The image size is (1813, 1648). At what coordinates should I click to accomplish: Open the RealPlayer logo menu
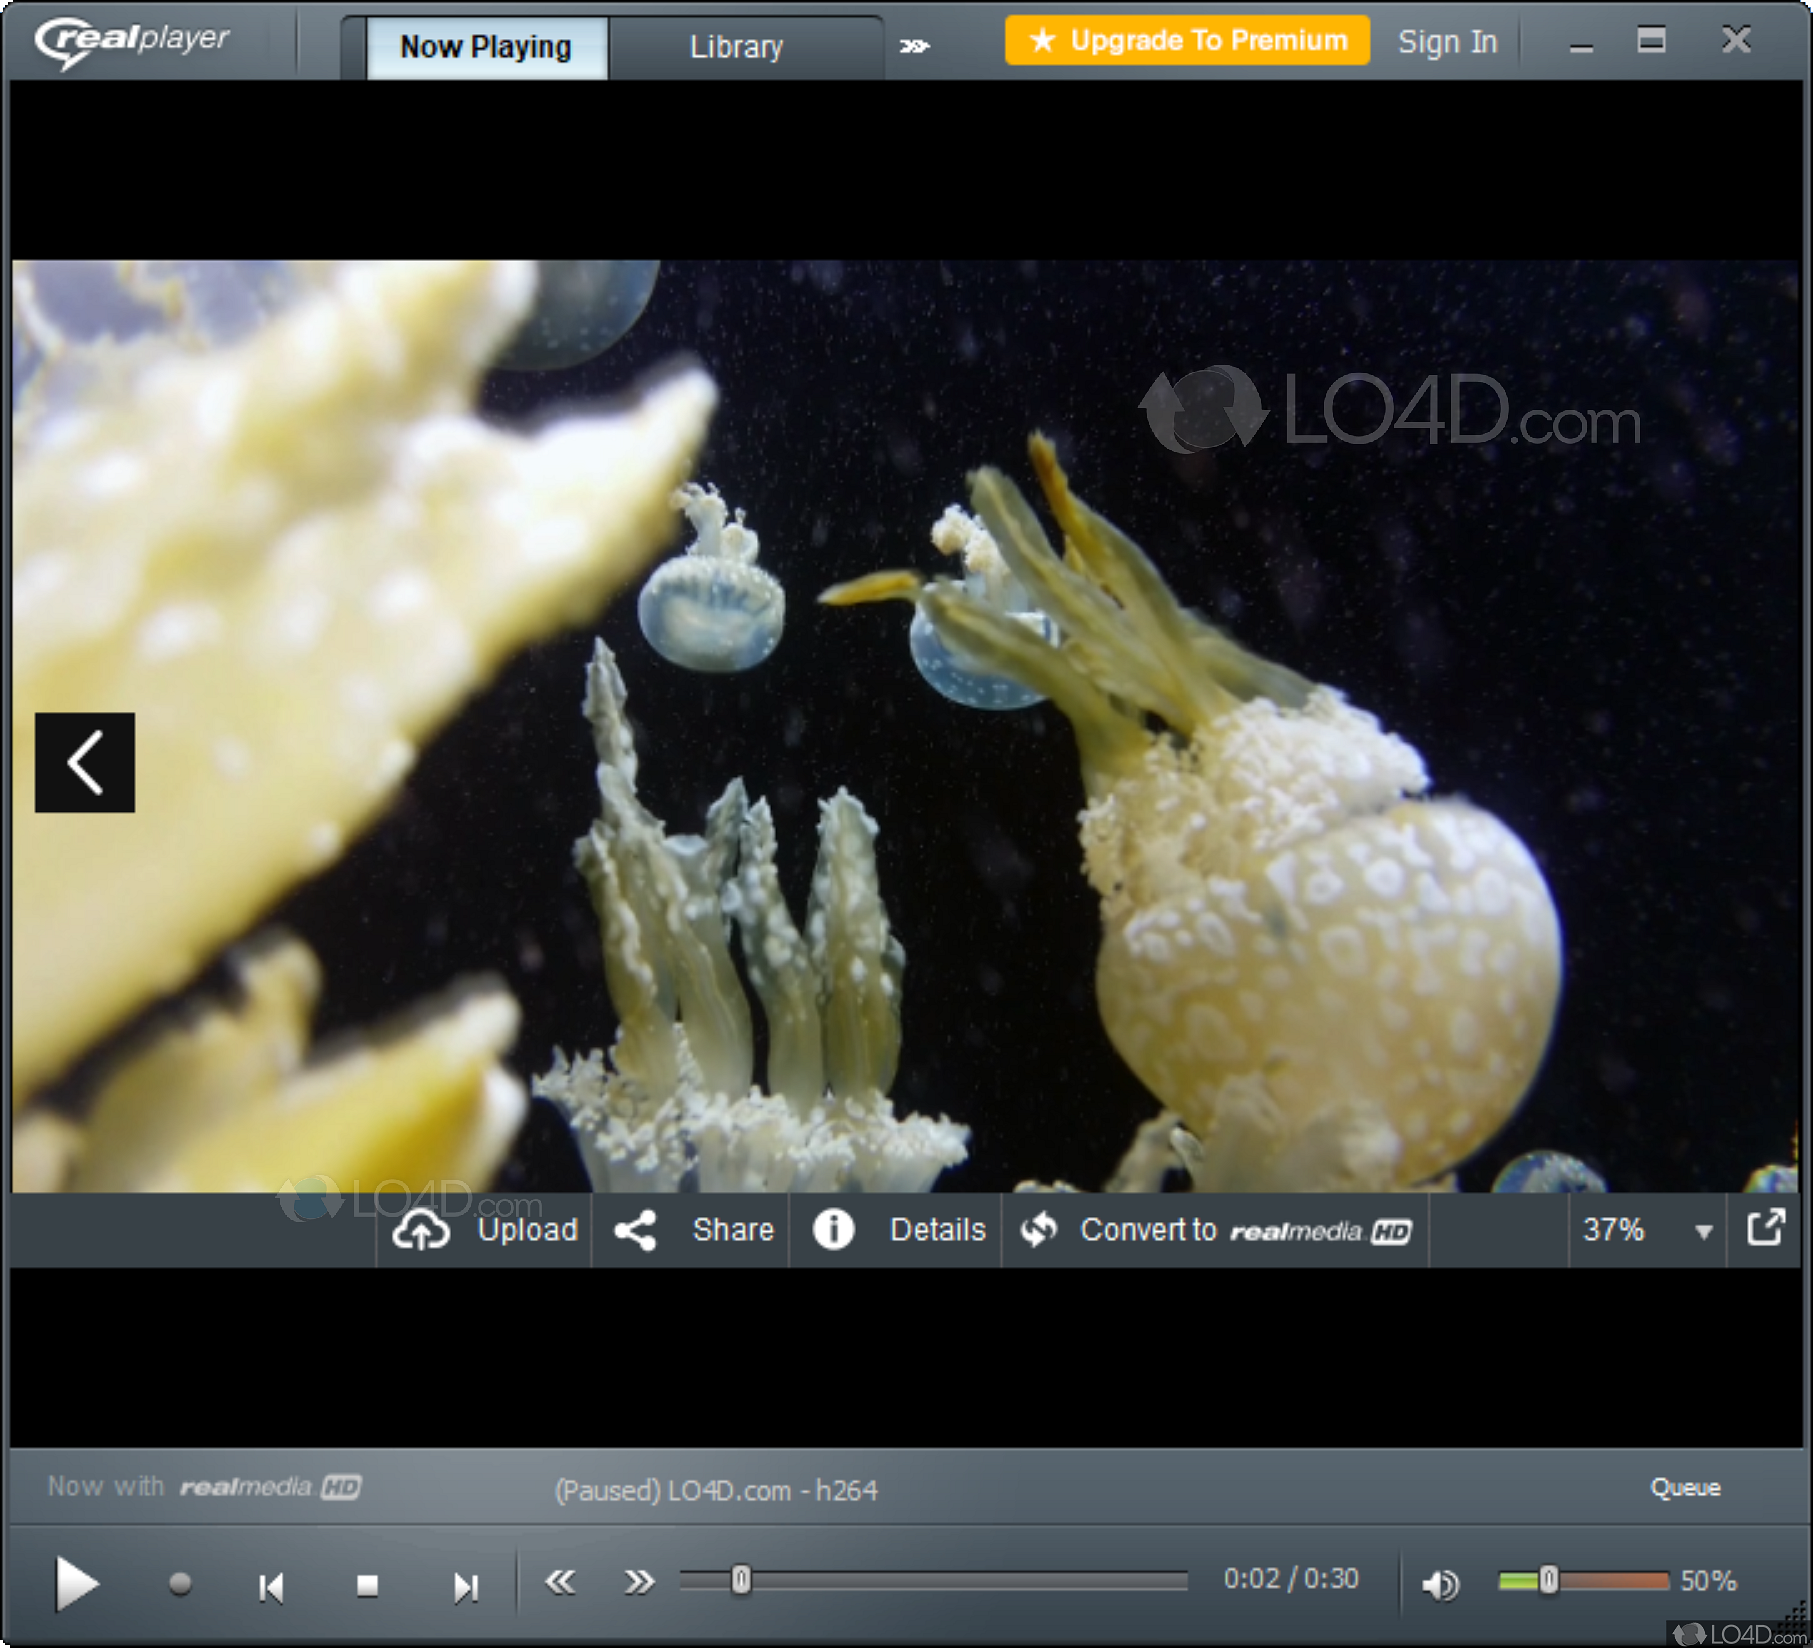(132, 42)
